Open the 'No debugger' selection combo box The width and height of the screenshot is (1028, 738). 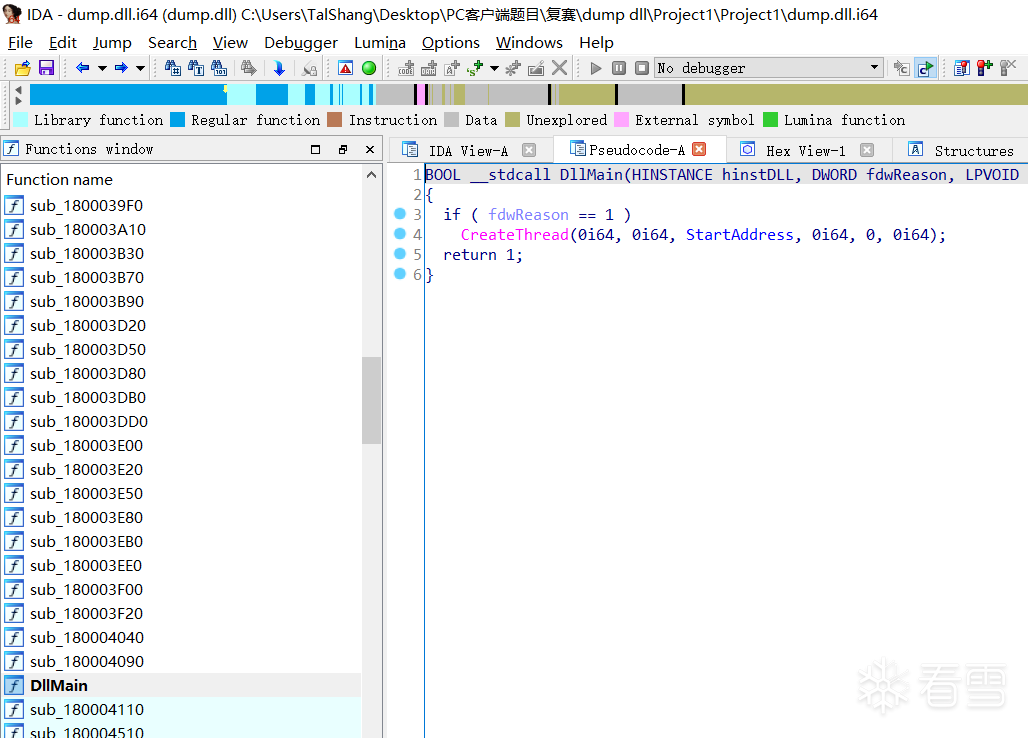pyautogui.click(x=768, y=68)
